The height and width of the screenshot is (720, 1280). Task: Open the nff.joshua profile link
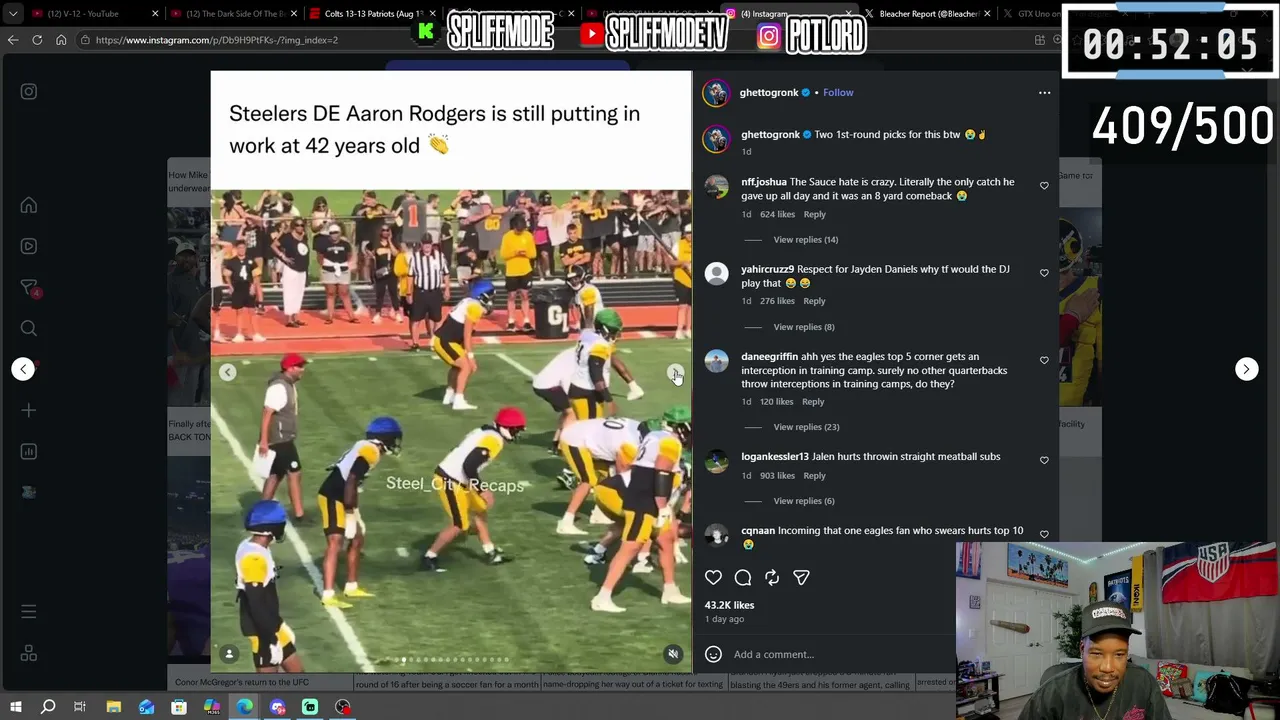[764, 182]
